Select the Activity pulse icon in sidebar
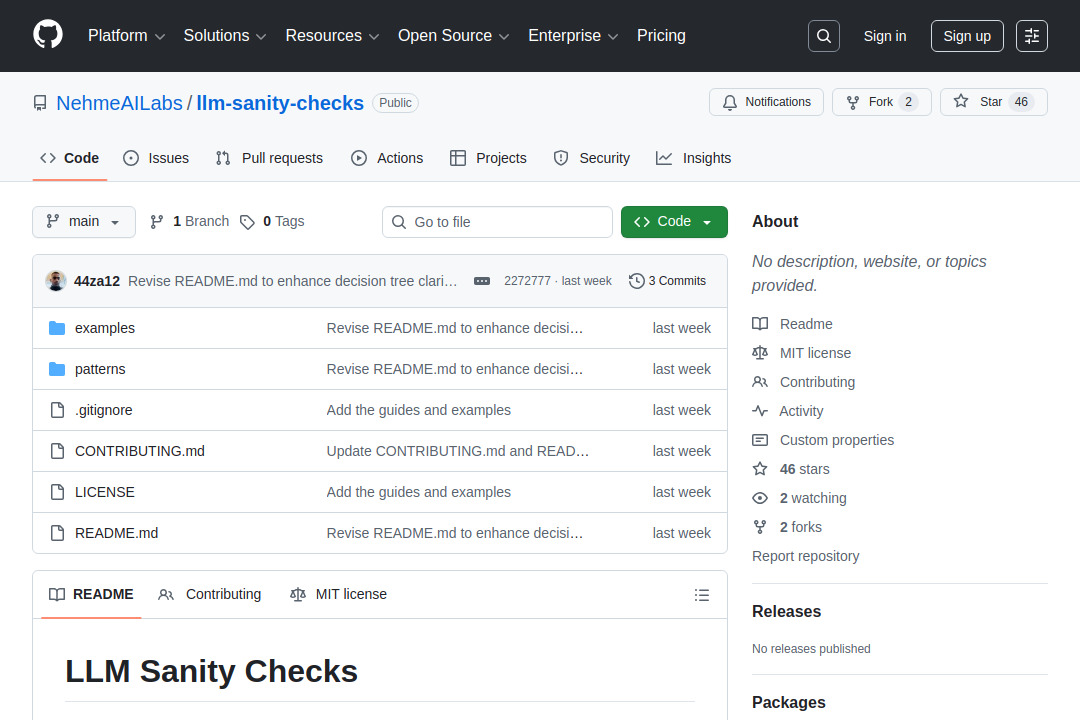 pyautogui.click(x=760, y=410)
